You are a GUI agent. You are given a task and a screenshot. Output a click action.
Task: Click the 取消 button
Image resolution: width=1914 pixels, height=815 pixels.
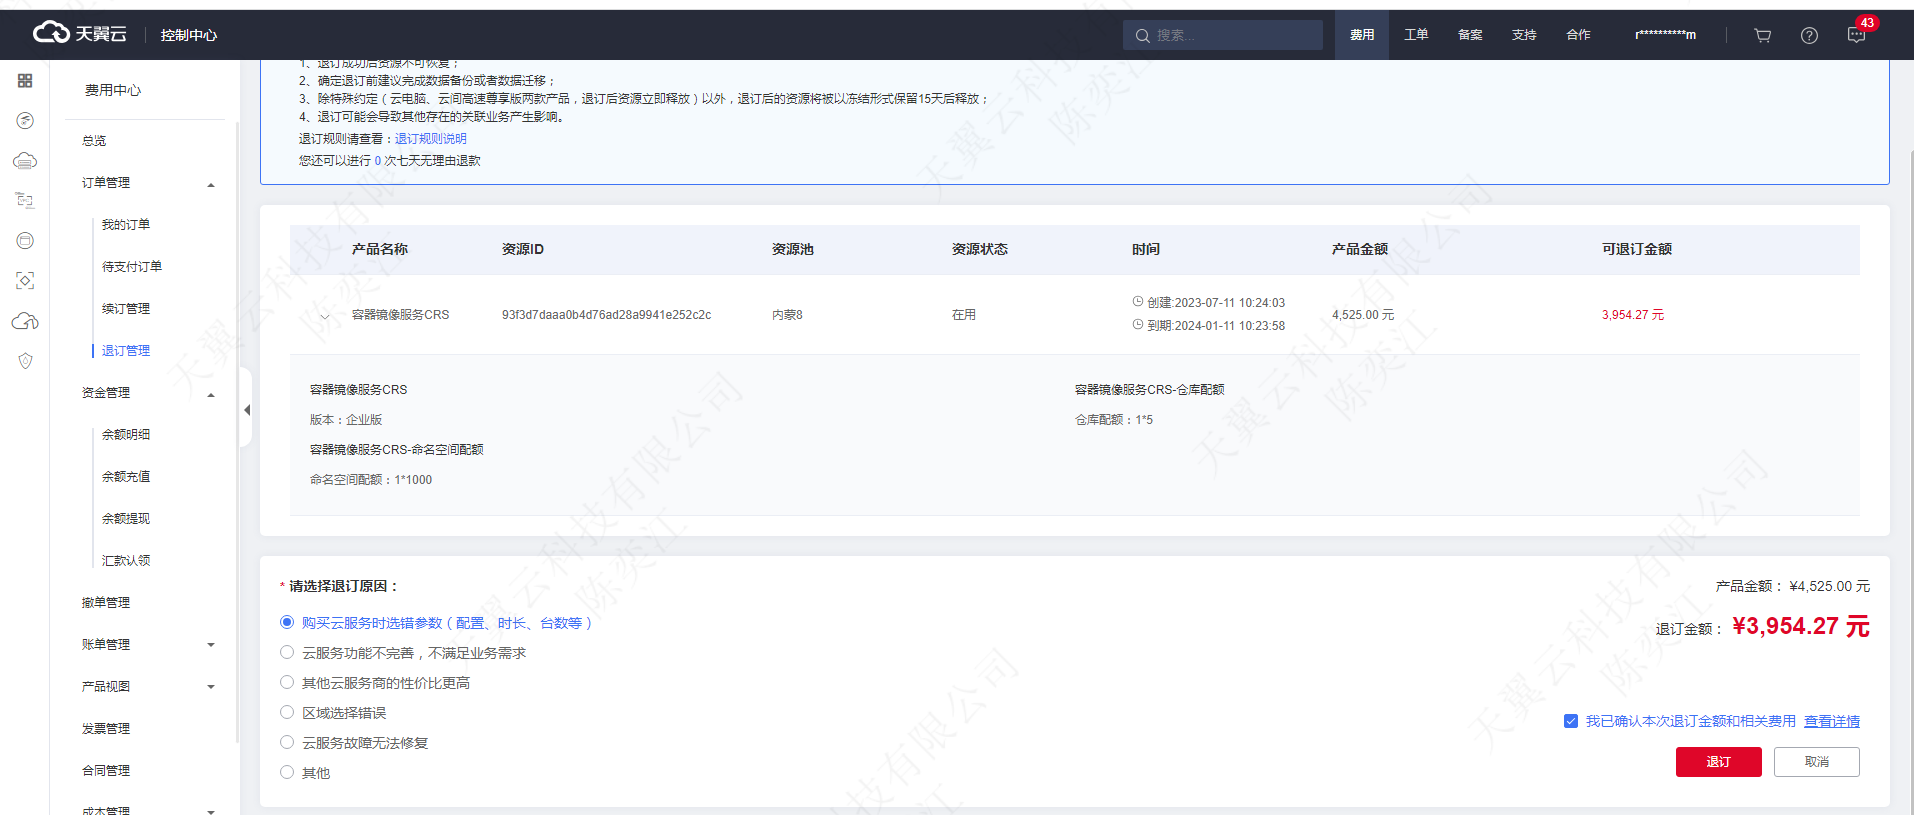point(1816,762)
